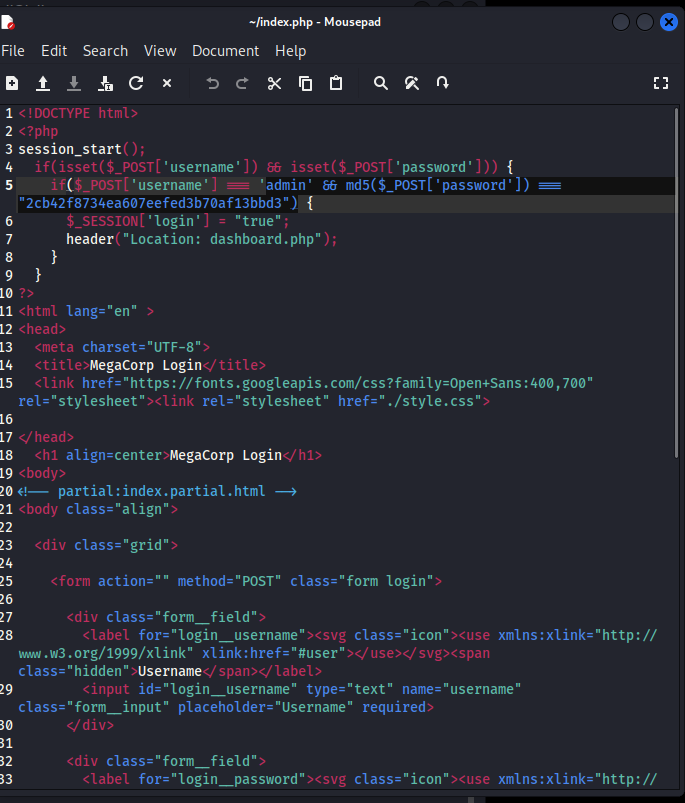Maximize the Mousepad window

645,22
